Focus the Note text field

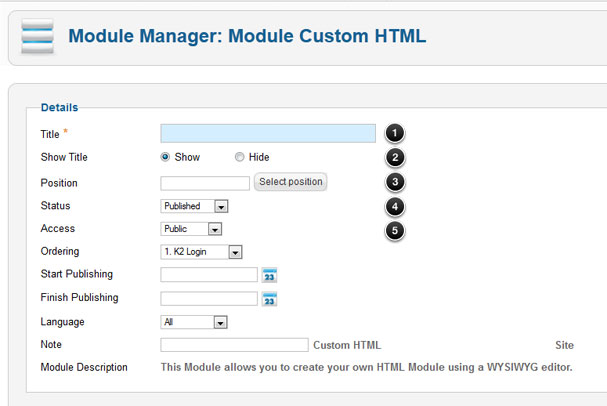(235, 345)
